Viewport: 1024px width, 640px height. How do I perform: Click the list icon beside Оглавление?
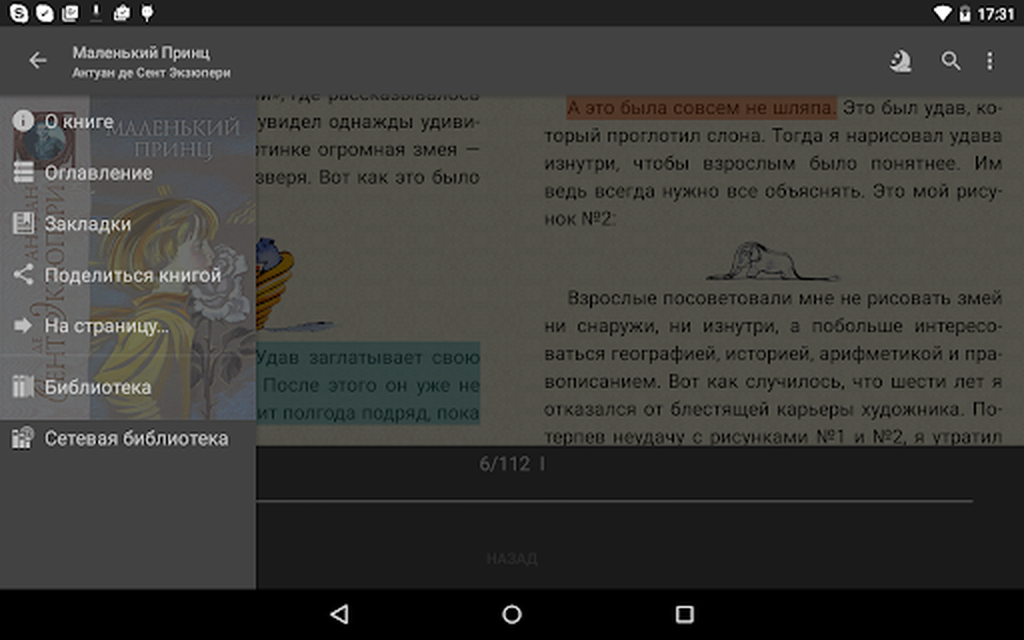pos(23,172)
